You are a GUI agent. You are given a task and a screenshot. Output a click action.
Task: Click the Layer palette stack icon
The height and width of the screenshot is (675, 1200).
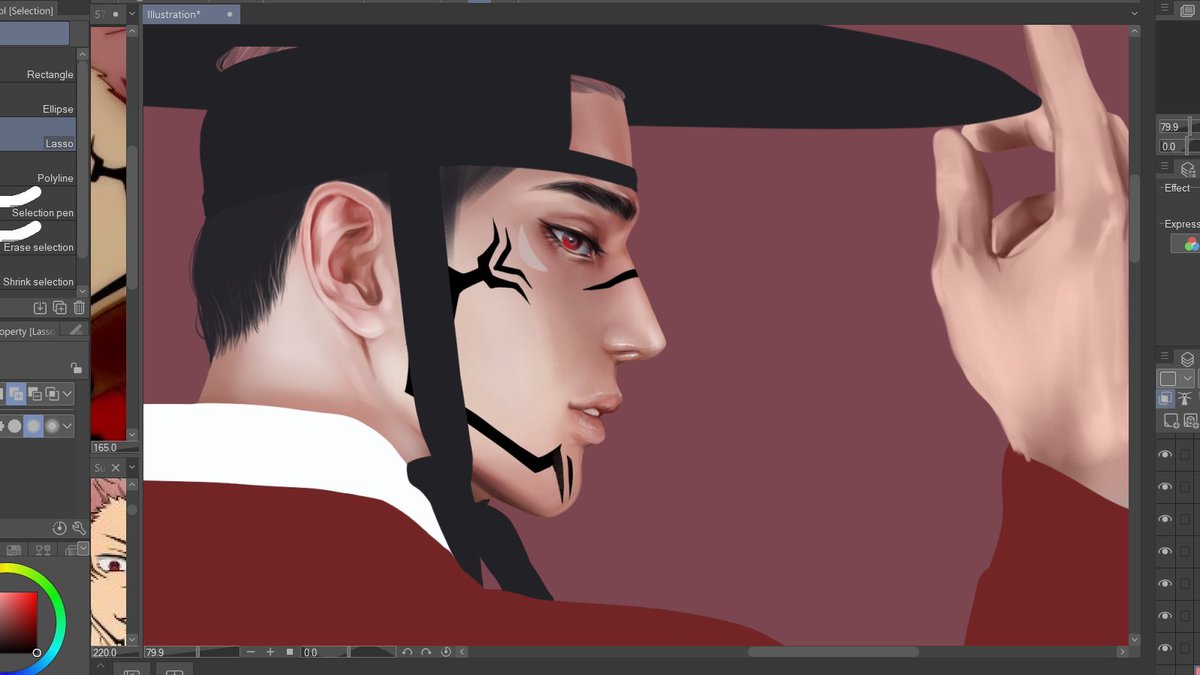coord(1187,358)
